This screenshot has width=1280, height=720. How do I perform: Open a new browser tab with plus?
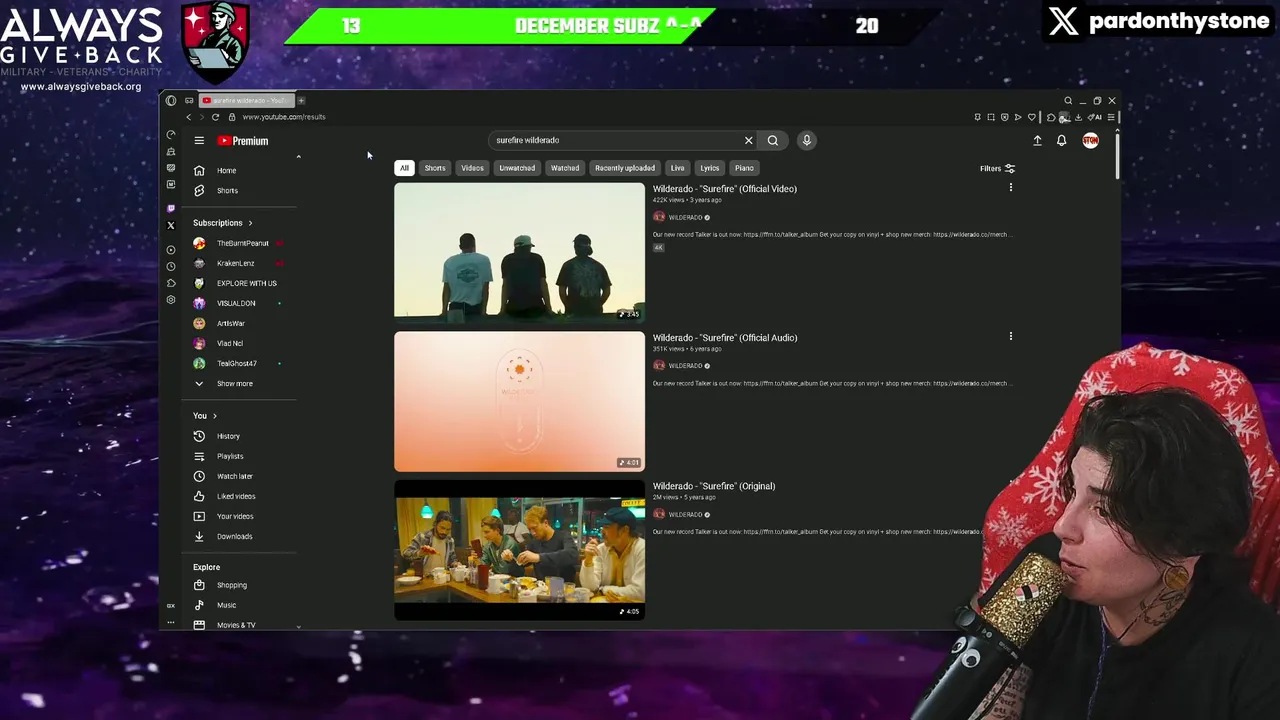(301, 100)
